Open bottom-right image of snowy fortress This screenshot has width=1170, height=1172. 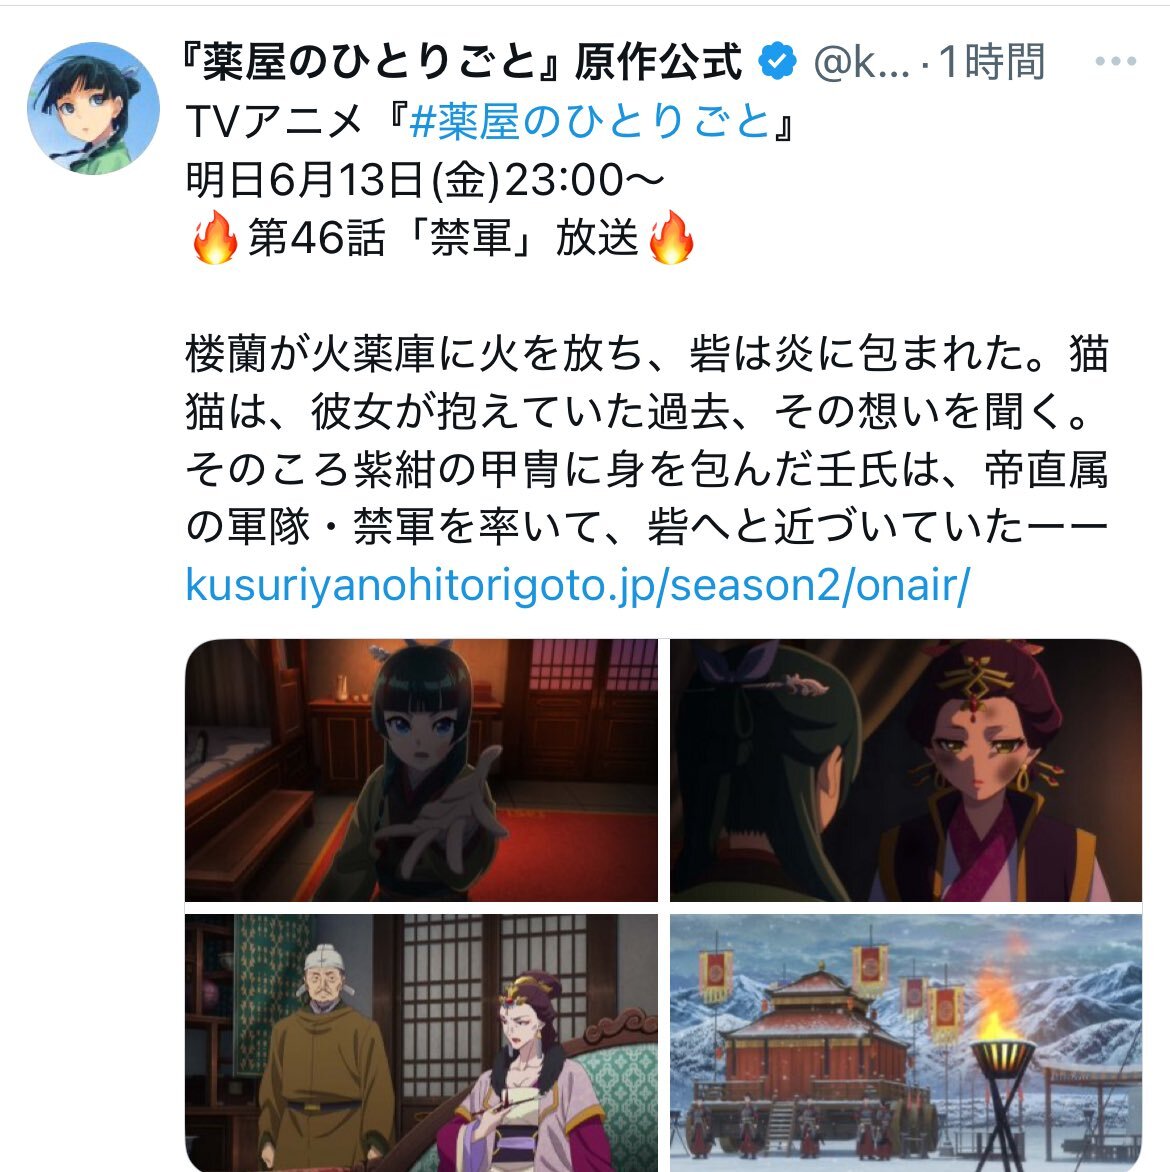(x=906, y=1043)
